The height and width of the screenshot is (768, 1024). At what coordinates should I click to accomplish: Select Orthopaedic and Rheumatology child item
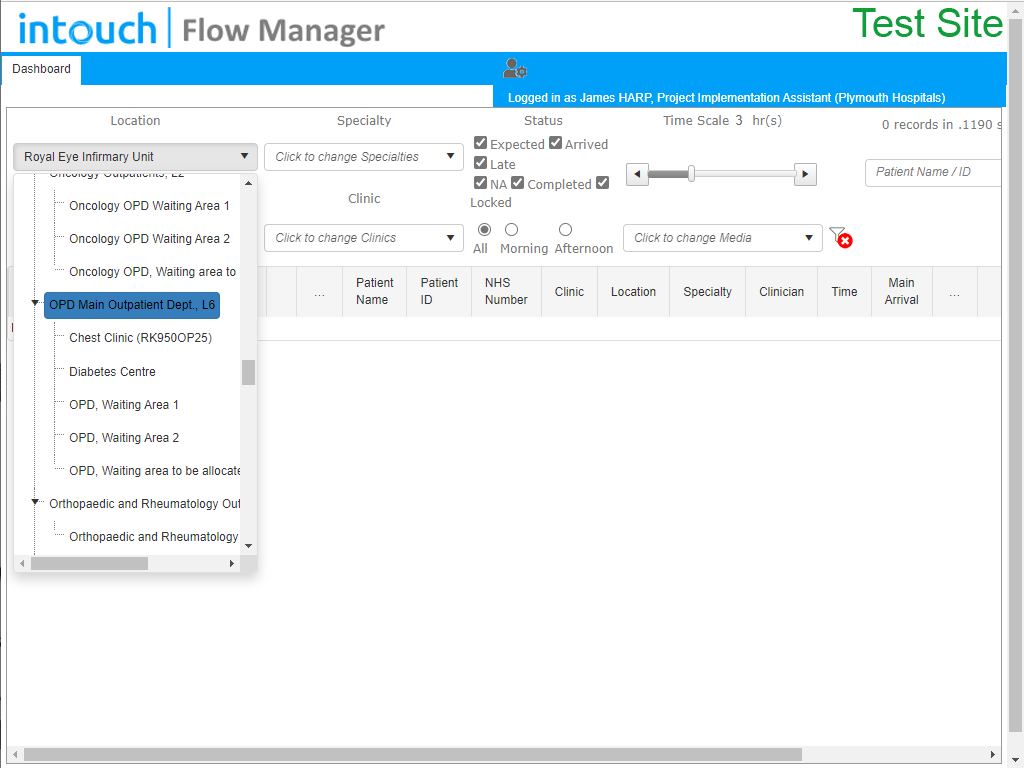tap(153, 537)
